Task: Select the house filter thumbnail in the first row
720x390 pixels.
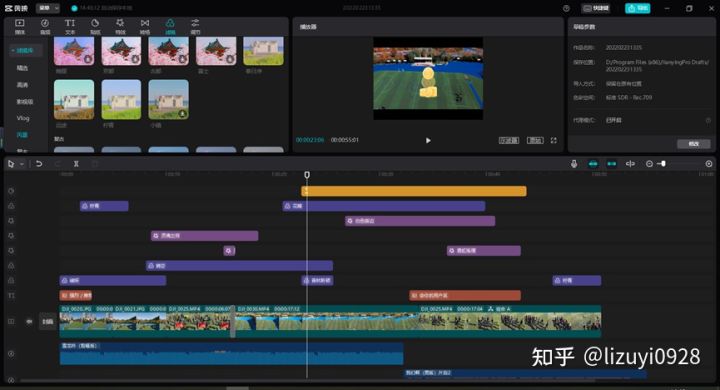Action: [263, 51]
